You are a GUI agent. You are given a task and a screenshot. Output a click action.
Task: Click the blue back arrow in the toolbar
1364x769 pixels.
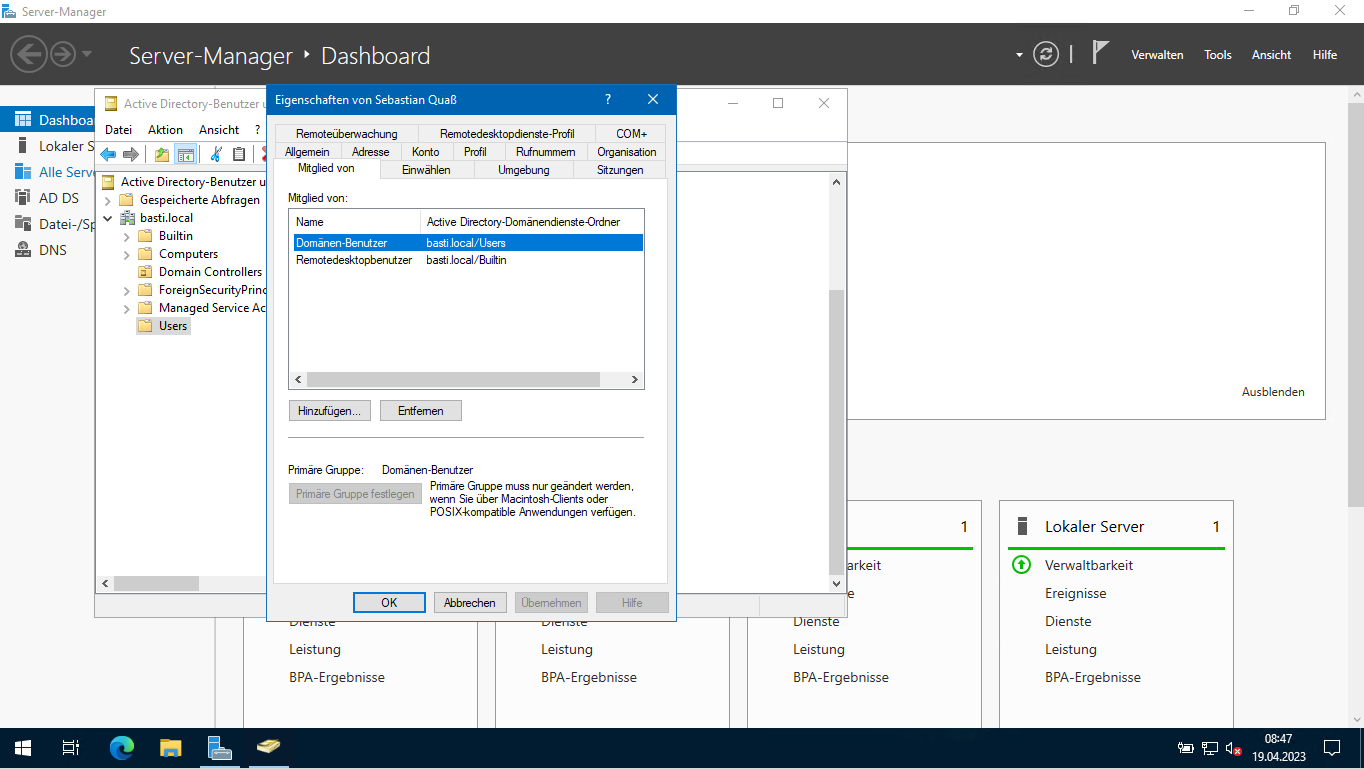click(x=108, y=154)
